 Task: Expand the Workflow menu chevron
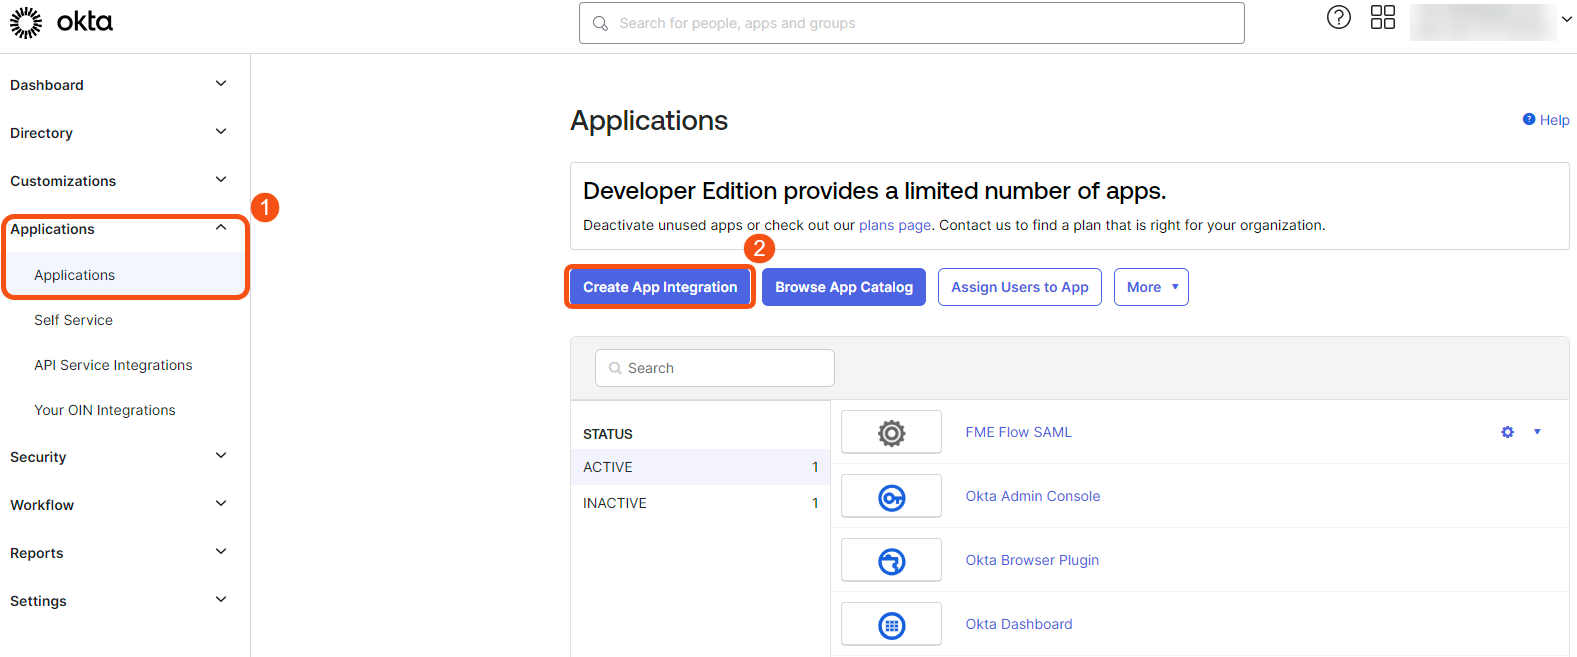click(221, 504)
